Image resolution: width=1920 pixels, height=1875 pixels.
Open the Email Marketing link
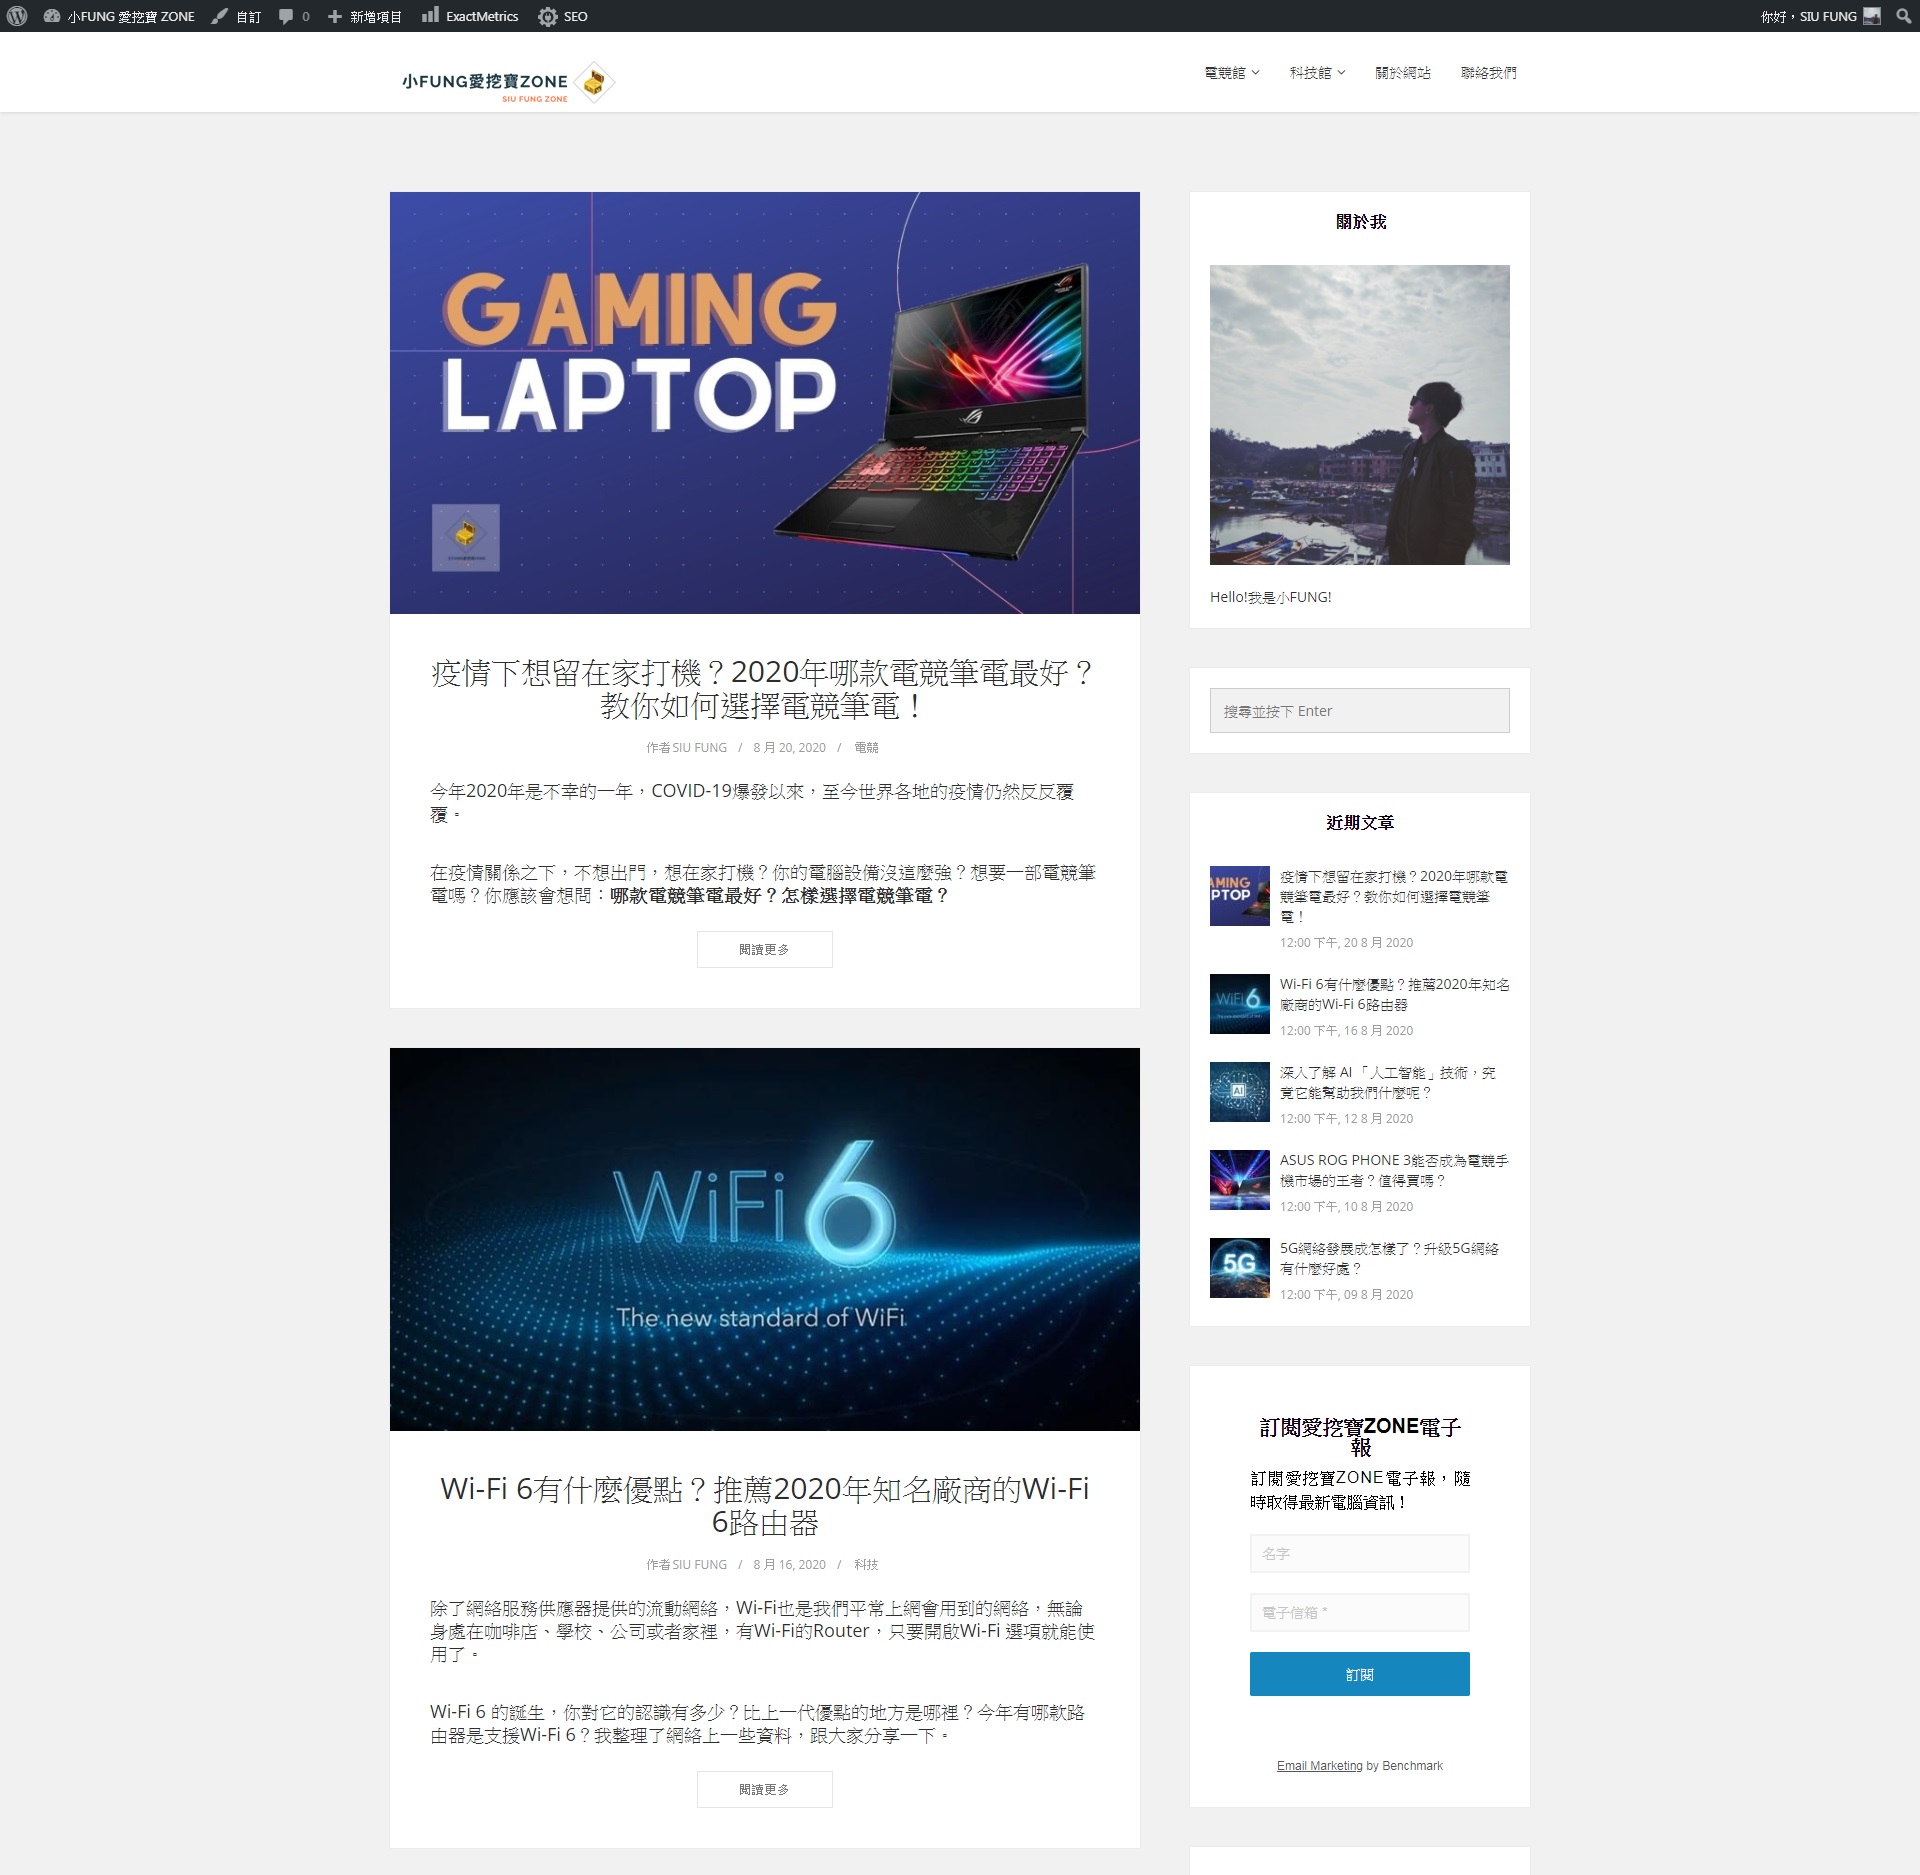pos(1319,1765)
